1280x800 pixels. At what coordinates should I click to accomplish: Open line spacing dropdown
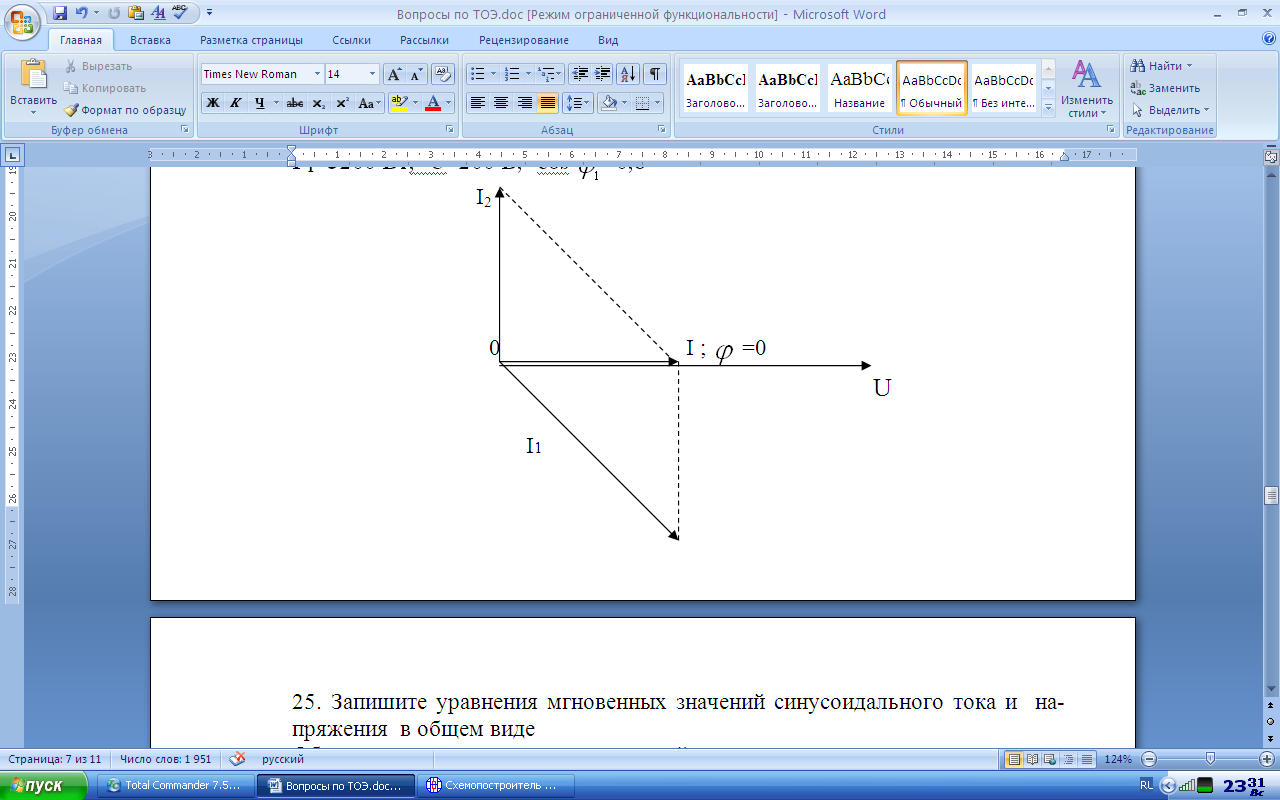click(x=578, y=102)
